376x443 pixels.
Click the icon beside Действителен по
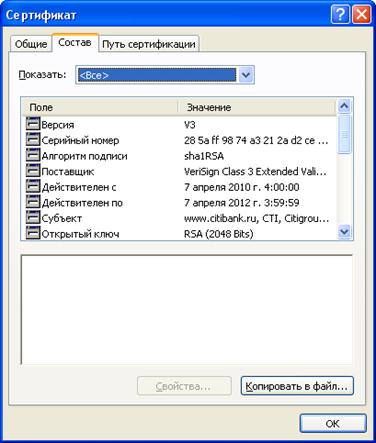pyautogui.click(x=33, y=202)
